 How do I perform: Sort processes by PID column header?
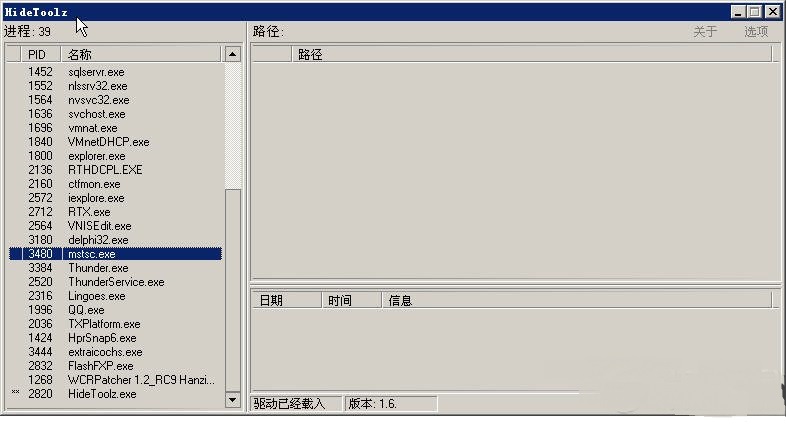pos(41,54)
